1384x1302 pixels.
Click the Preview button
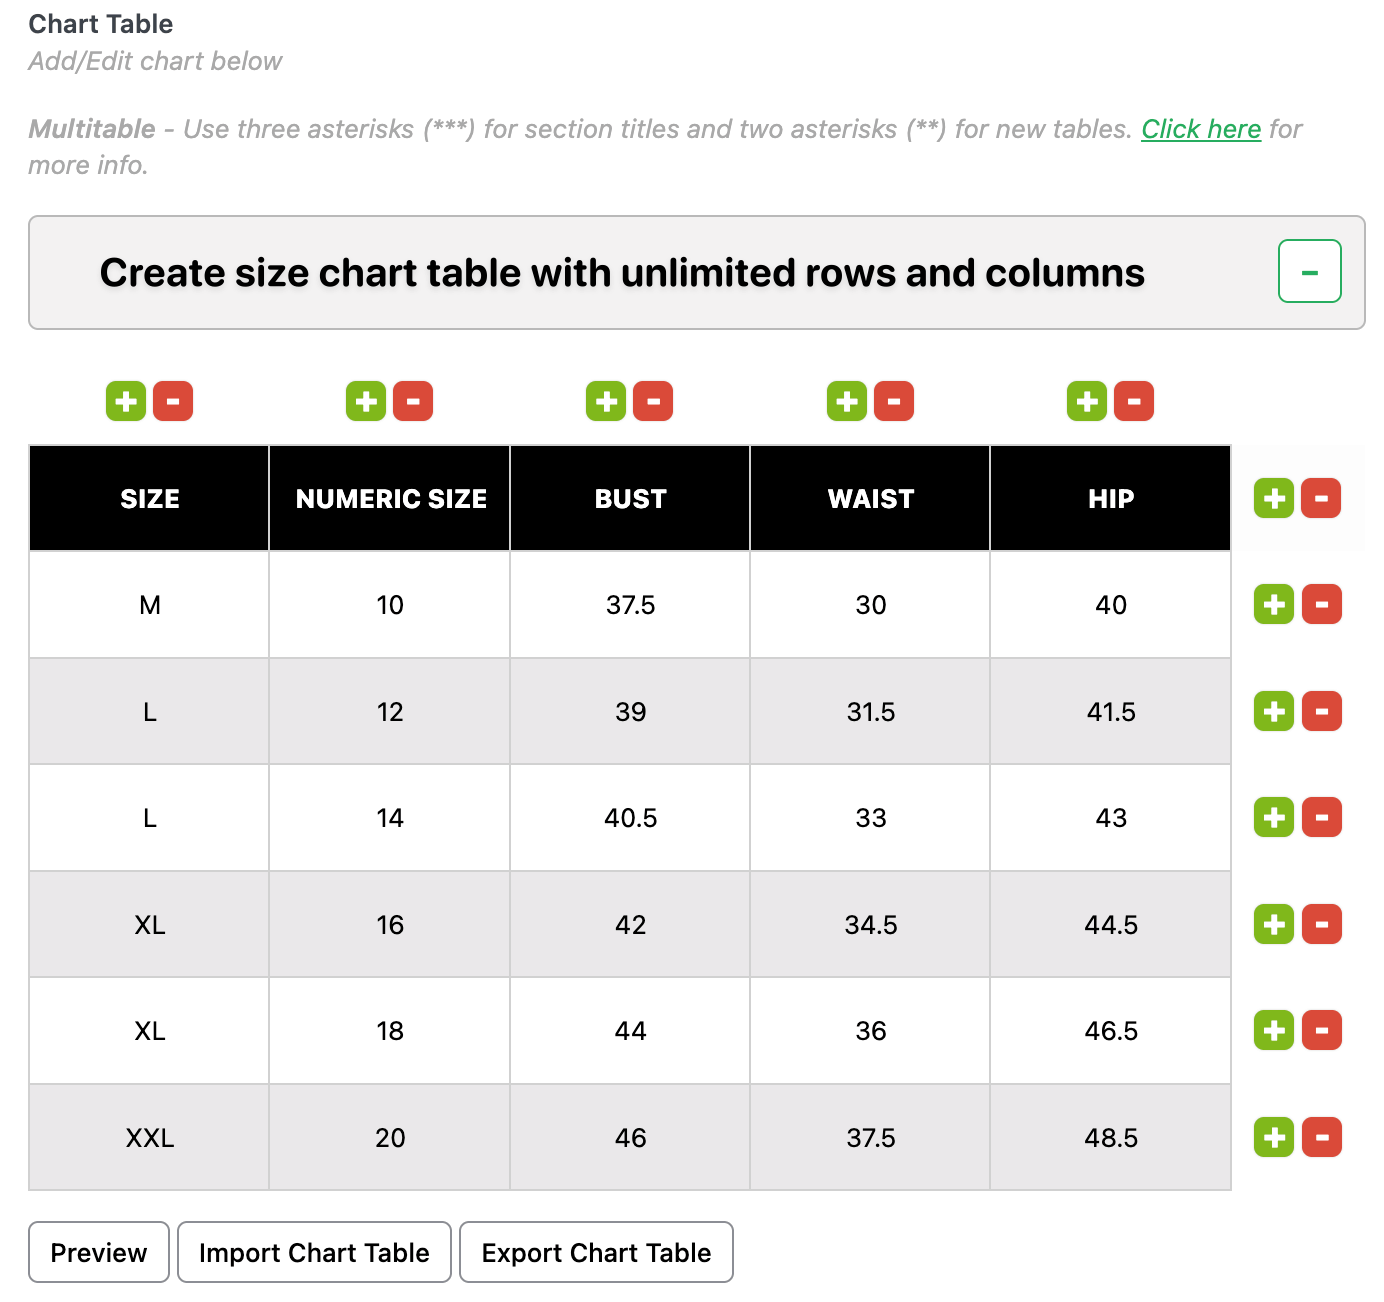98,1252
